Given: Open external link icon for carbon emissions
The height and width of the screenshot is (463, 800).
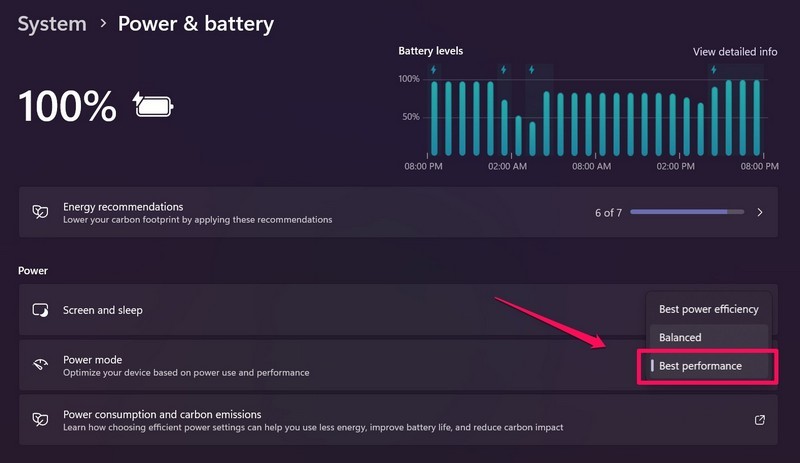Looking at the screenshot, I should click(759, 420).
